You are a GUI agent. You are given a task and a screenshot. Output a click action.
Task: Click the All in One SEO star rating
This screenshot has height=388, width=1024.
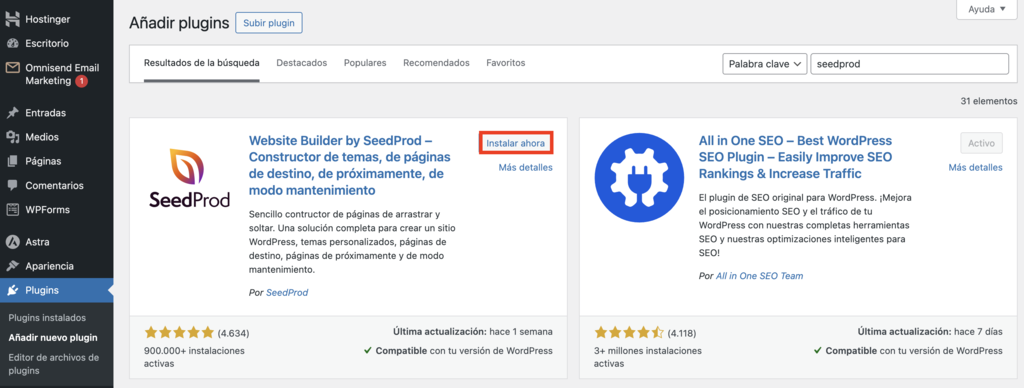tap(629, 332)
